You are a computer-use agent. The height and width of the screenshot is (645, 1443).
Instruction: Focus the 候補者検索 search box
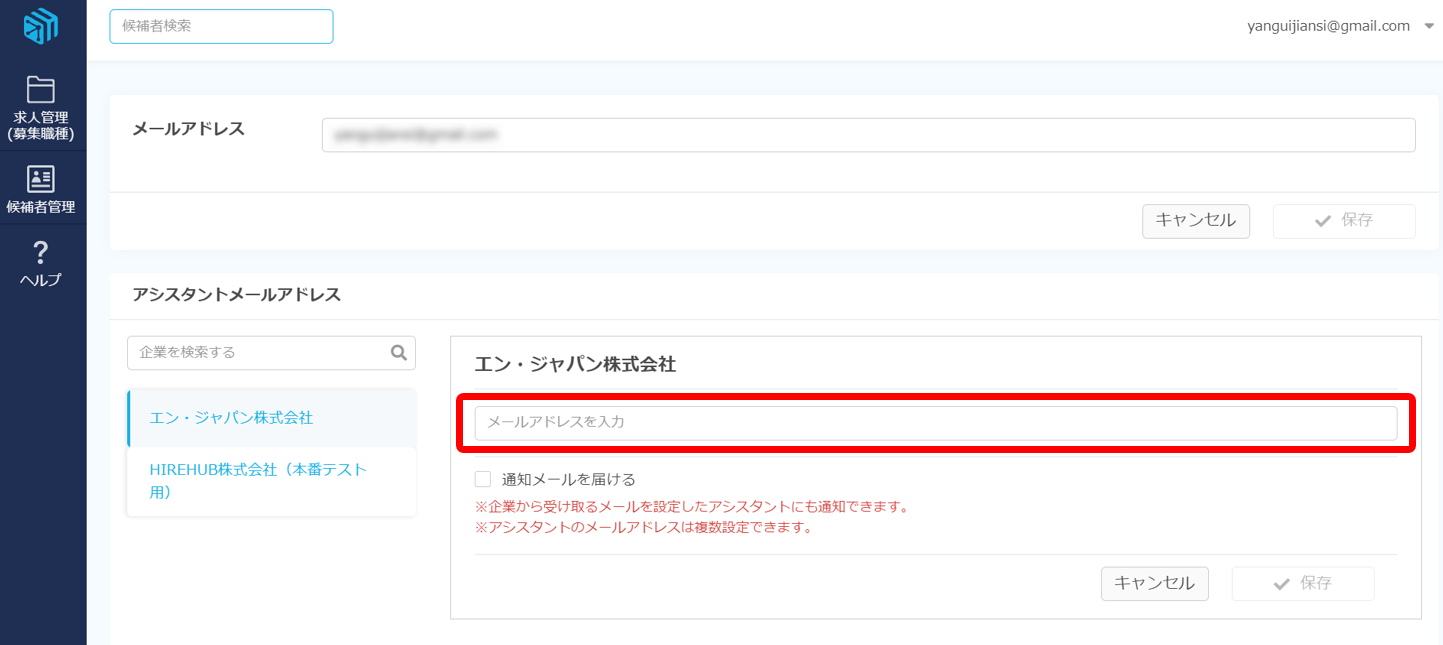point(221,27)
